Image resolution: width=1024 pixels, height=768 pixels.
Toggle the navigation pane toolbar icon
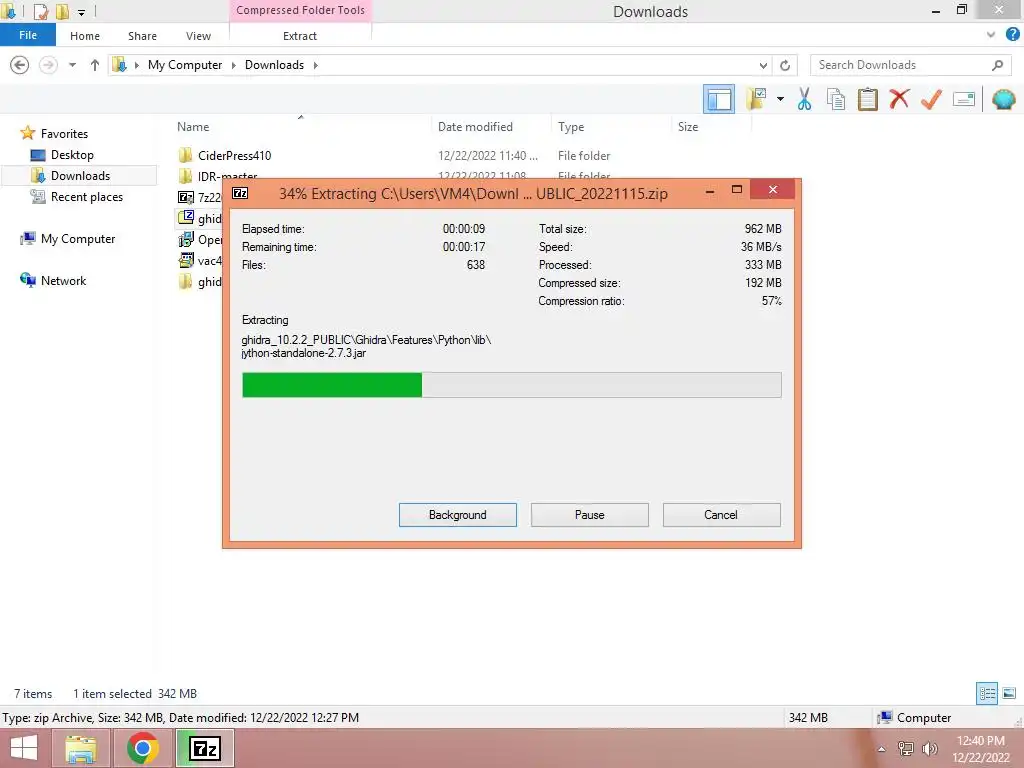[x=719, y=99]
